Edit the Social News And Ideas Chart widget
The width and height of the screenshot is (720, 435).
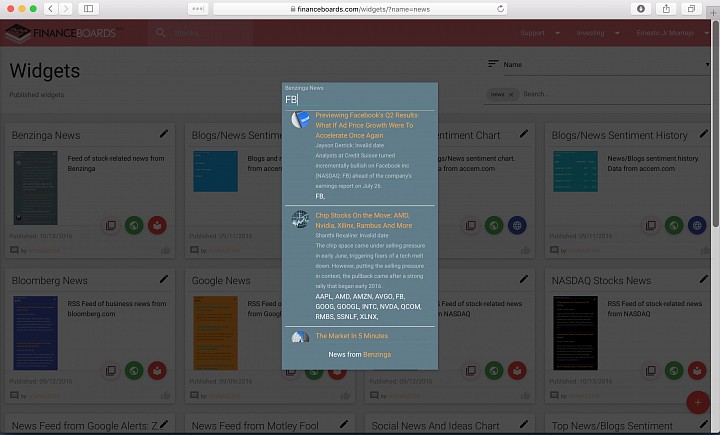[x=523, y=424]
